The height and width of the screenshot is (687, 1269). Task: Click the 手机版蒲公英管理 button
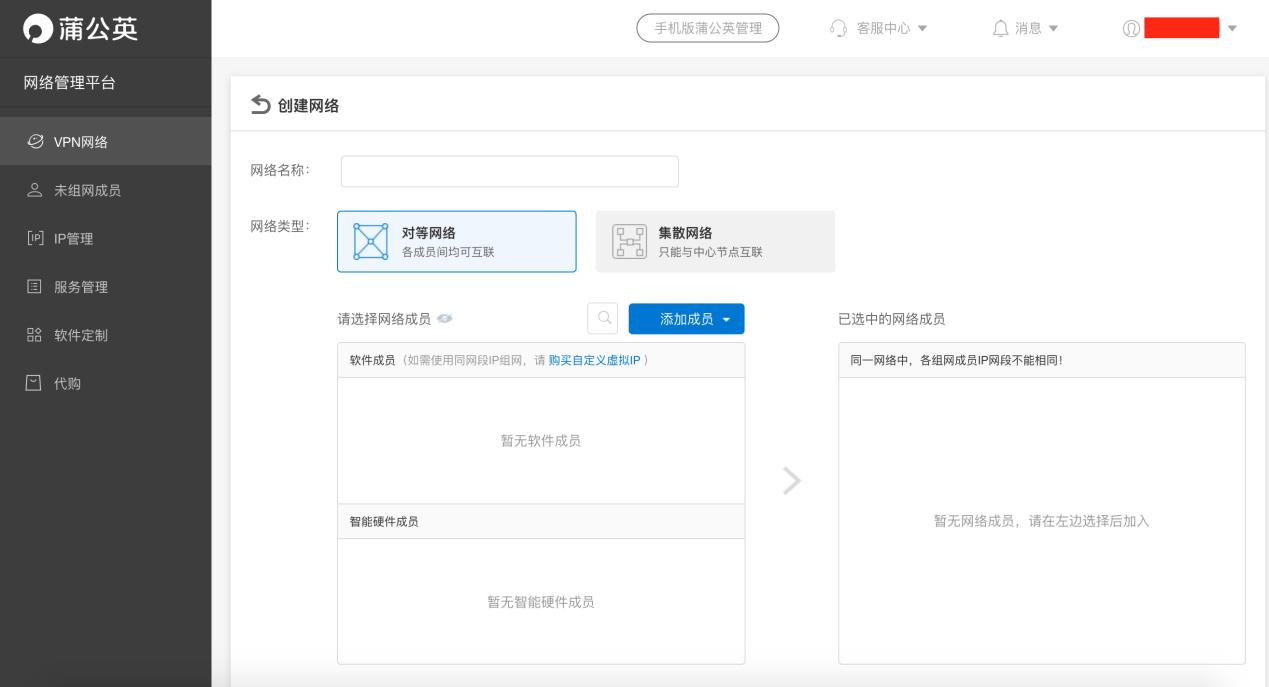point(709,28)
